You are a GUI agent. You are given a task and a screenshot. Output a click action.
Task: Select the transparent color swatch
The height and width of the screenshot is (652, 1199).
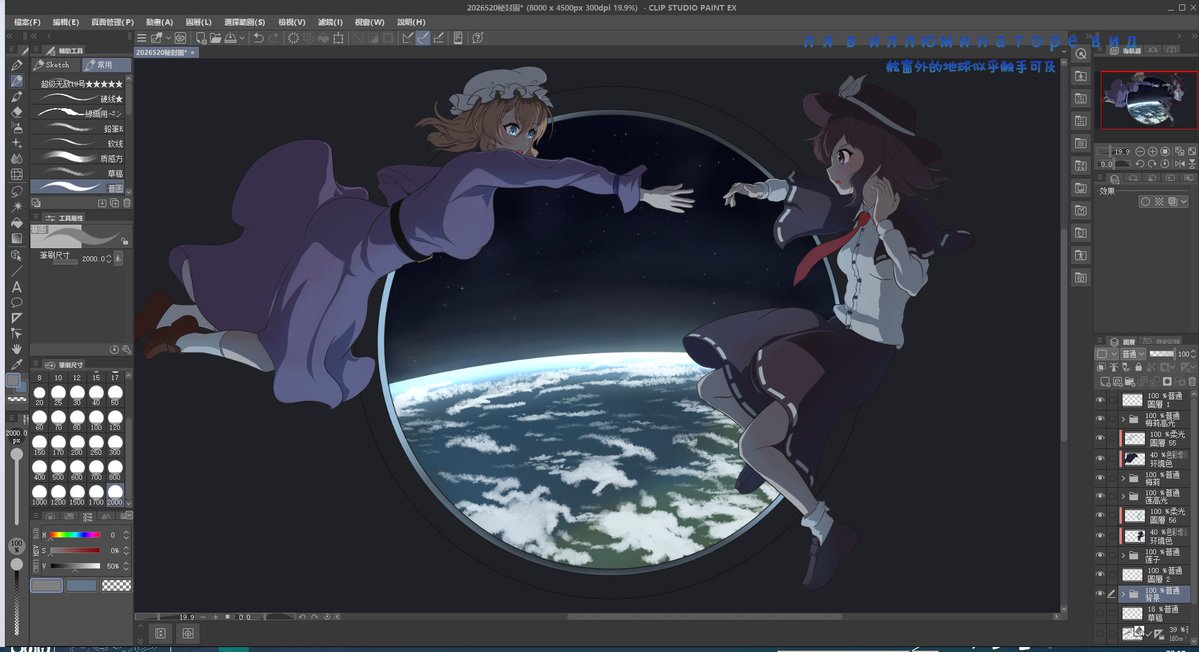pos(116,586)
